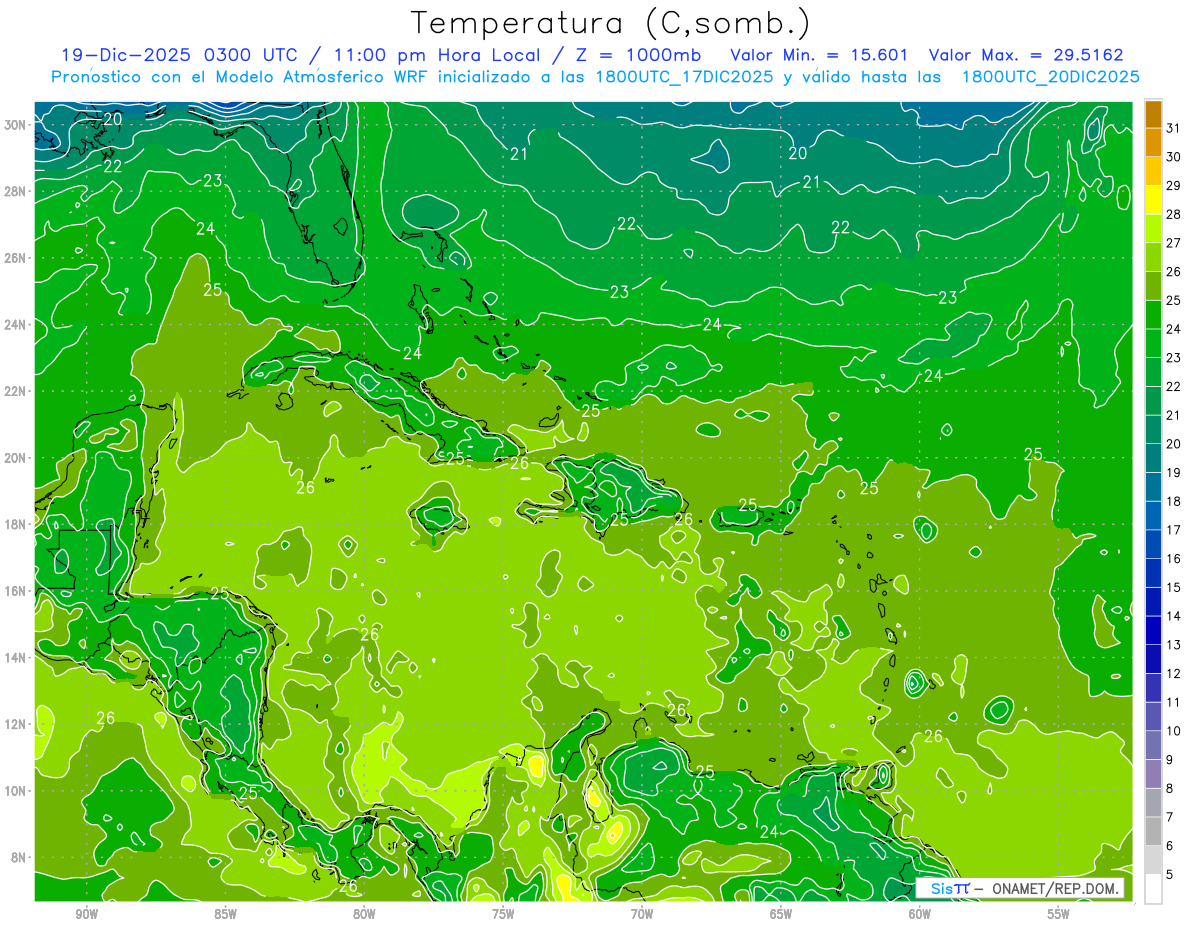This screenshot has height=927, width=1200.
Task: Click the latitude axis label "22N"
Action: pos(16,391)
